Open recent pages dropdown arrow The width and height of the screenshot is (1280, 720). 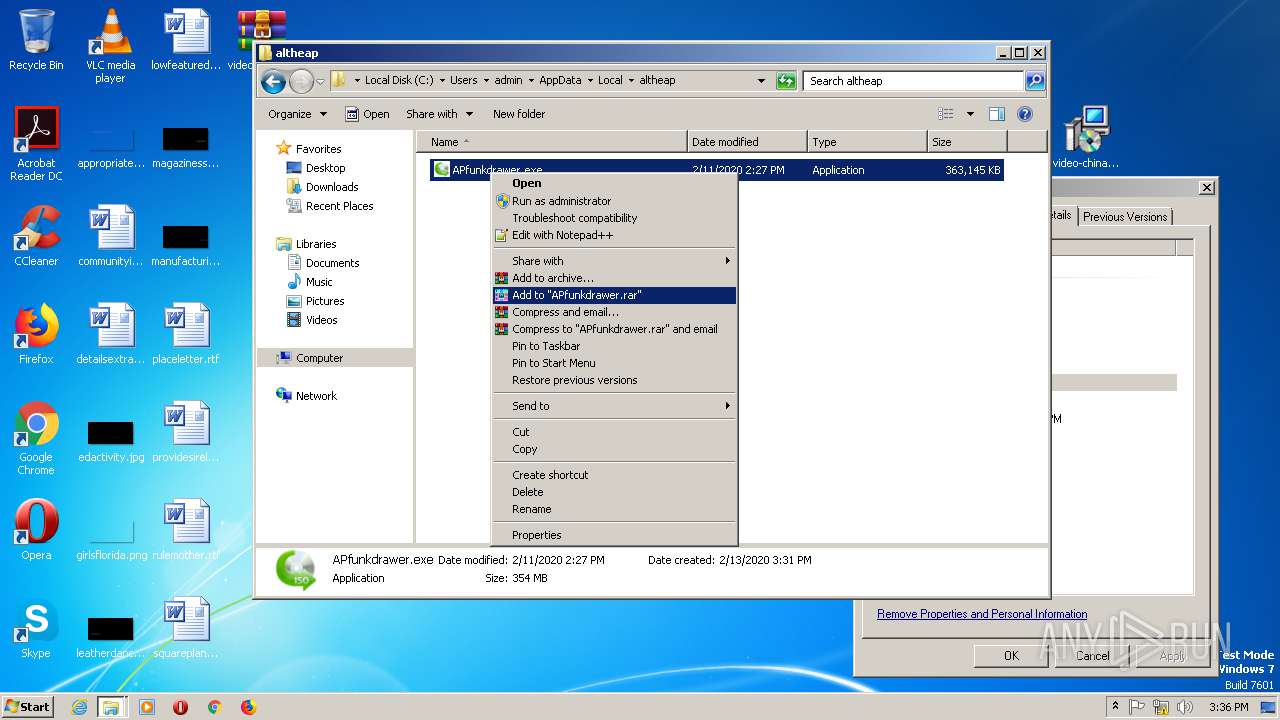coord(320,81)
